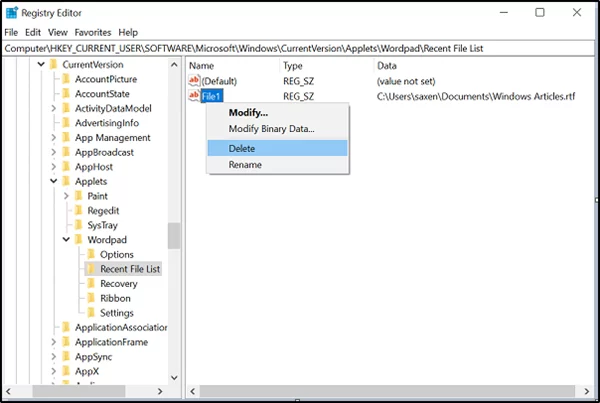Viewport: 600px width, 403px height.
Task: Open the Favorites menu
Action: coord(93,33)
